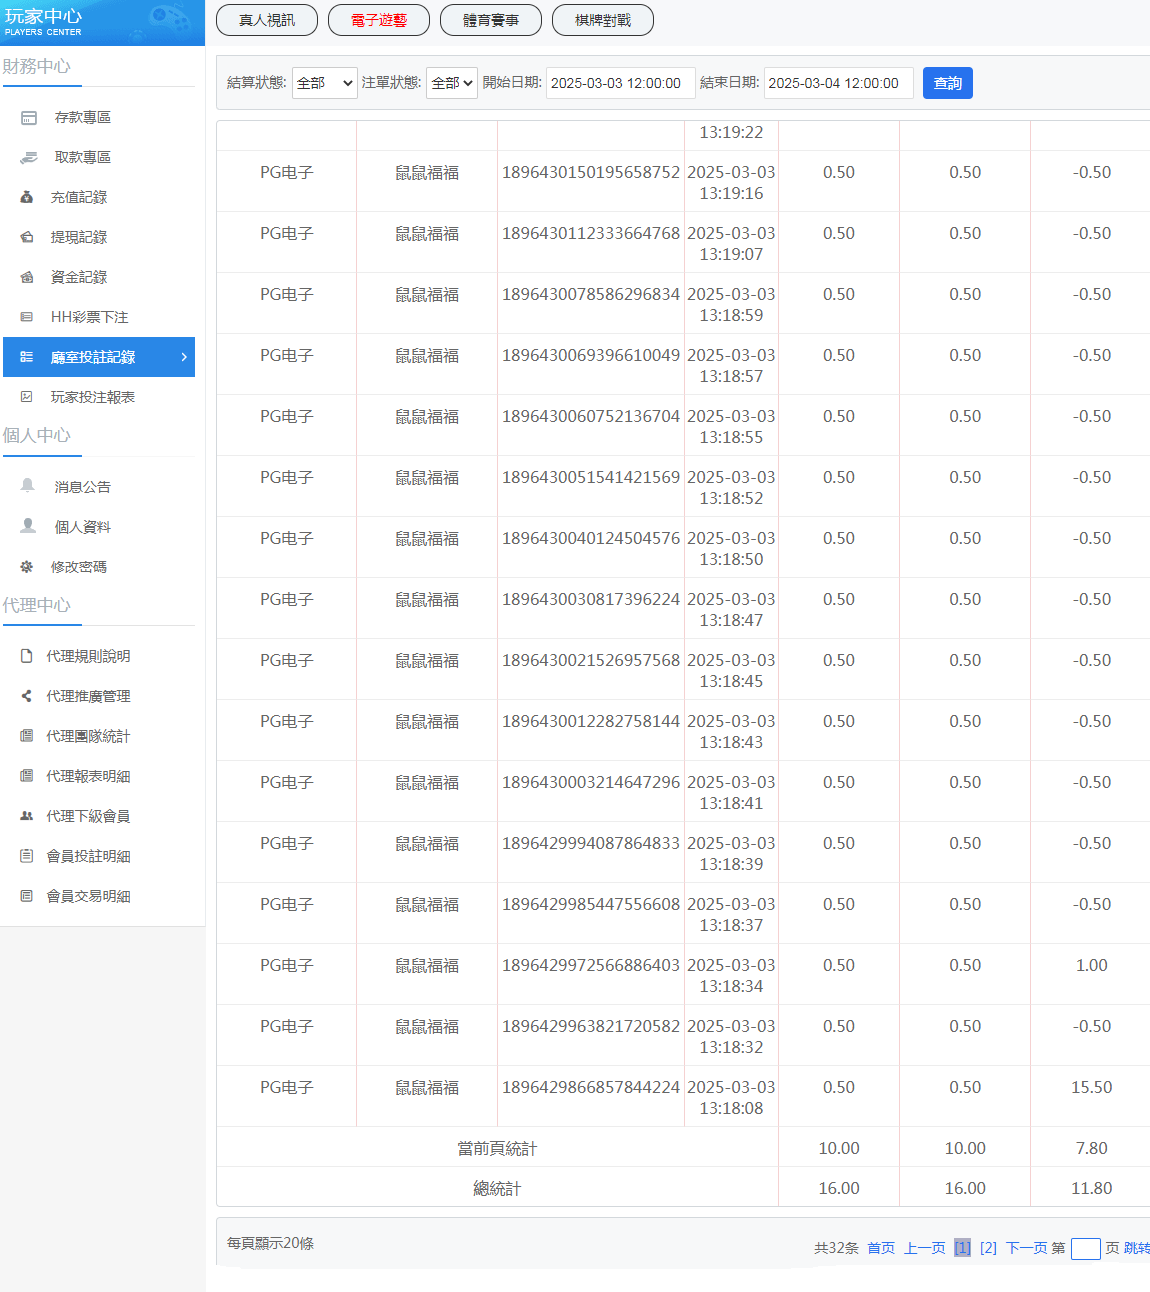Focus the 開始日期 date field
The width and height of the screenshot is (1150, 1292).
point(620,83)
